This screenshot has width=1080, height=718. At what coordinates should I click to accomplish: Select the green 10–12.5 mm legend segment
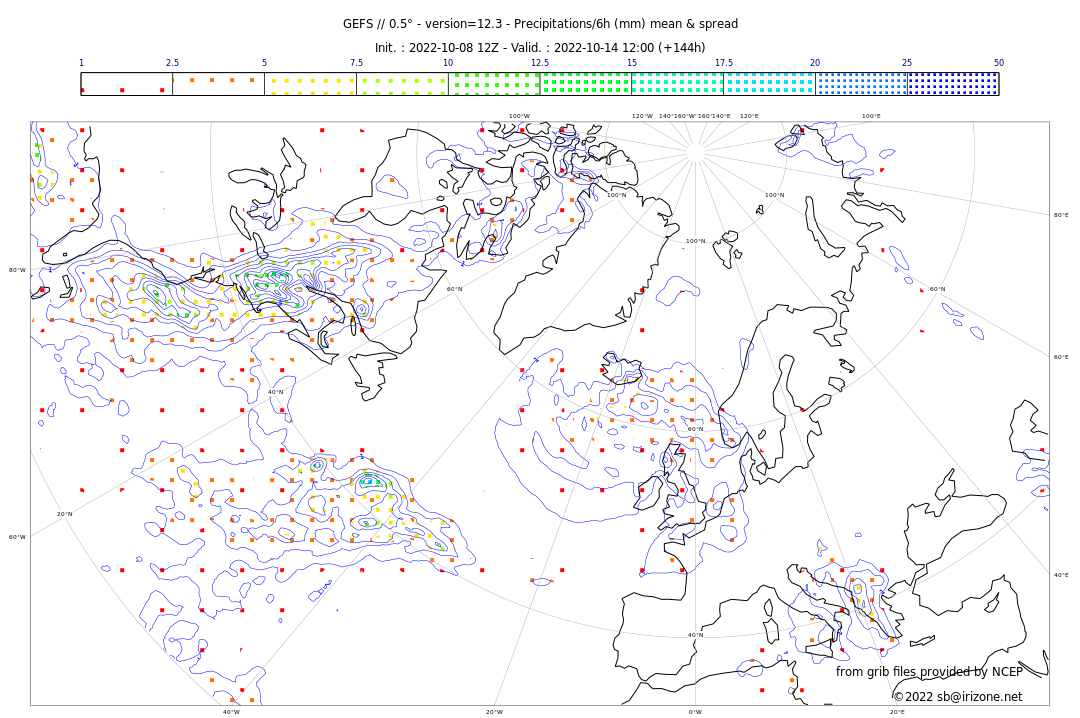point(494,84)
